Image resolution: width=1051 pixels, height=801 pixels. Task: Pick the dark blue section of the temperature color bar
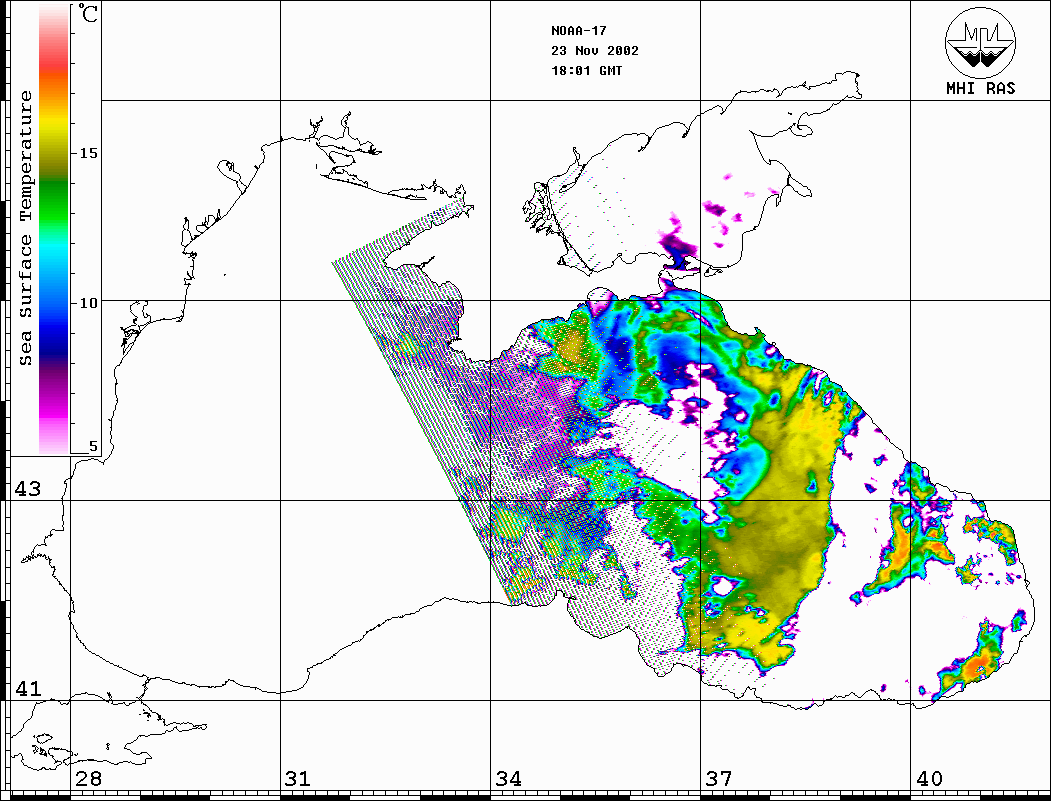[54, 342]
